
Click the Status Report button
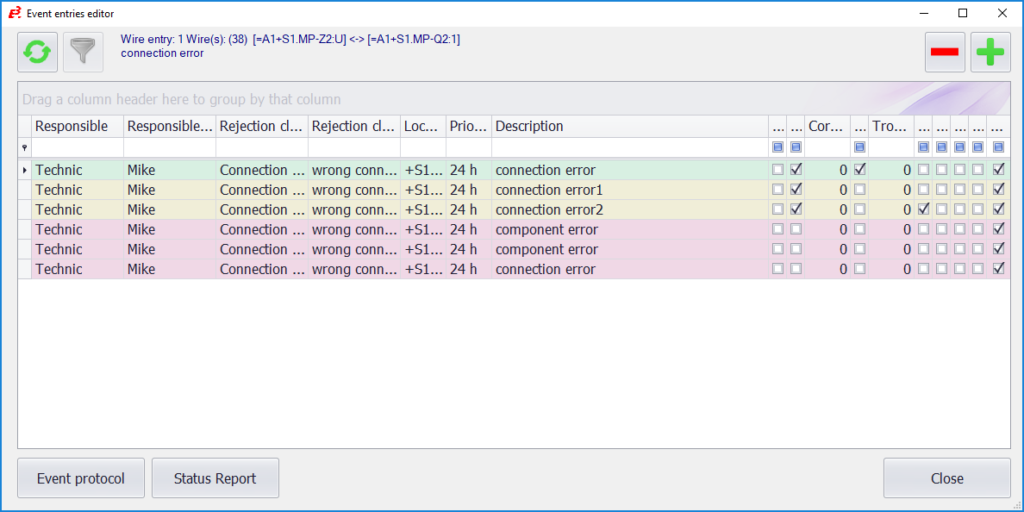point(215,478)
